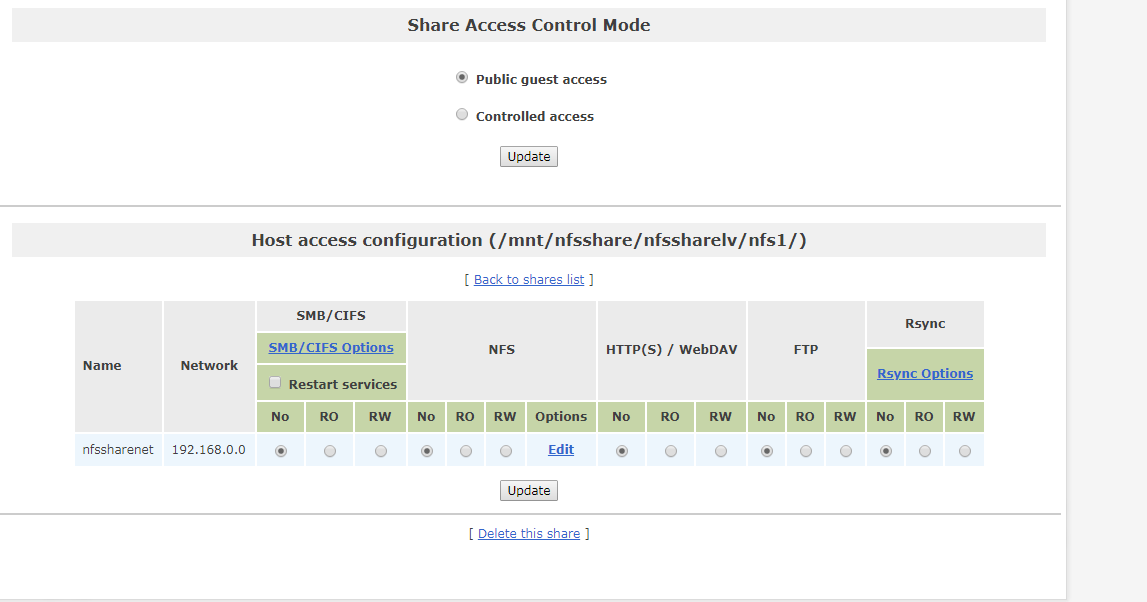The image size is (1147, 602).
Task: Delete this share
Action: click(529, 533)
